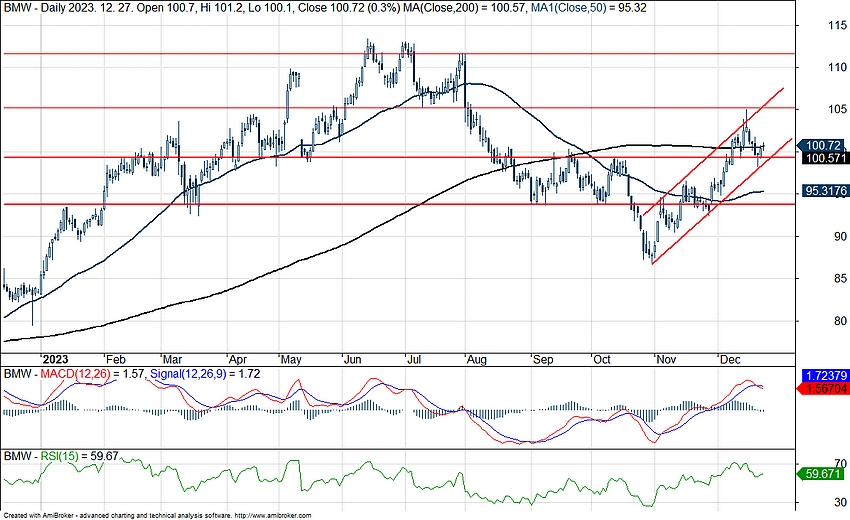The width and height of the screenshot is (850, 520).
Task: Click the Feb label on time axis
Action: coord(115,359)
